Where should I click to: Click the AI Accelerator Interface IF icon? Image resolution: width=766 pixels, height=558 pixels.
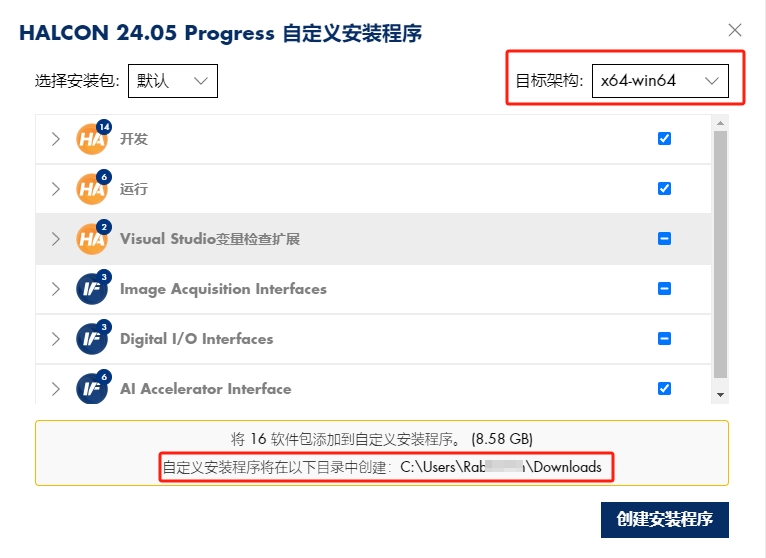(x=92, y=388)
